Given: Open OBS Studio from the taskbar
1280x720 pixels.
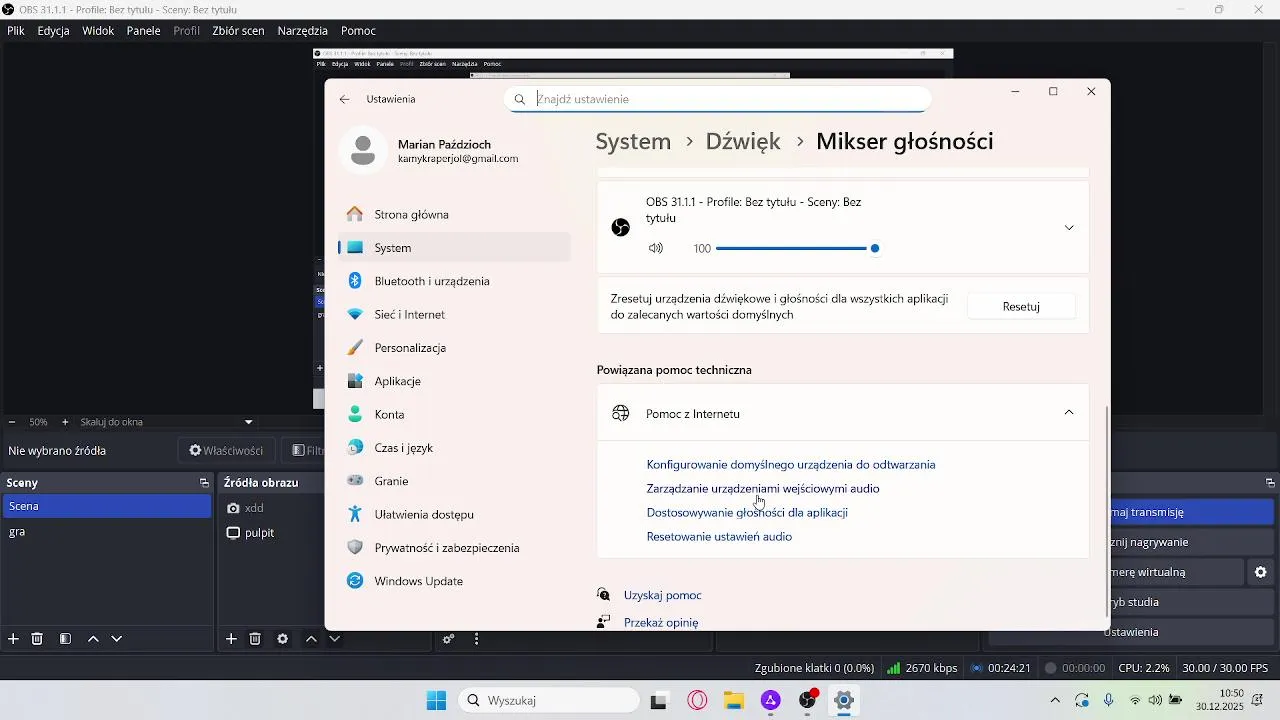Looking at the screenshot, I should 808,700.
